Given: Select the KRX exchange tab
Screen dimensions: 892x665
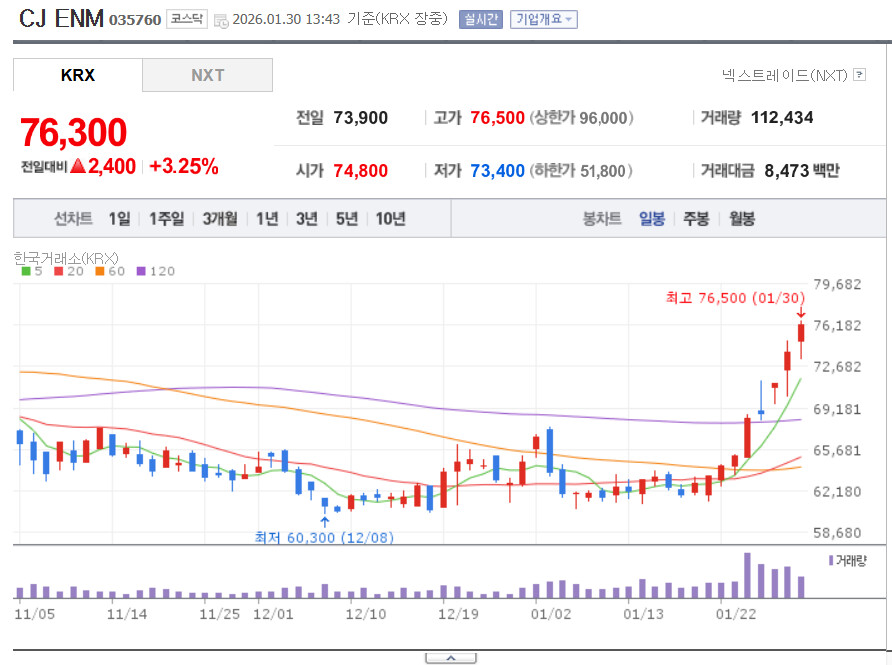Looking at the screenshot, I should coord(78,75).
